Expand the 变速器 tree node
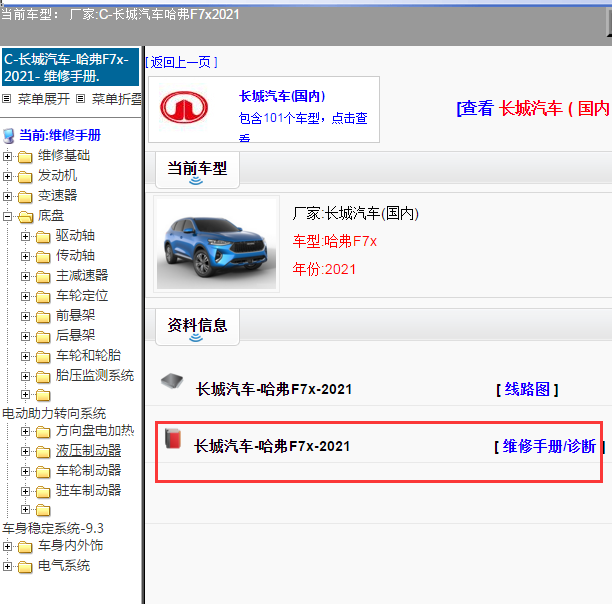The height and width of the screenshot is (604, 612). (7, 196)
